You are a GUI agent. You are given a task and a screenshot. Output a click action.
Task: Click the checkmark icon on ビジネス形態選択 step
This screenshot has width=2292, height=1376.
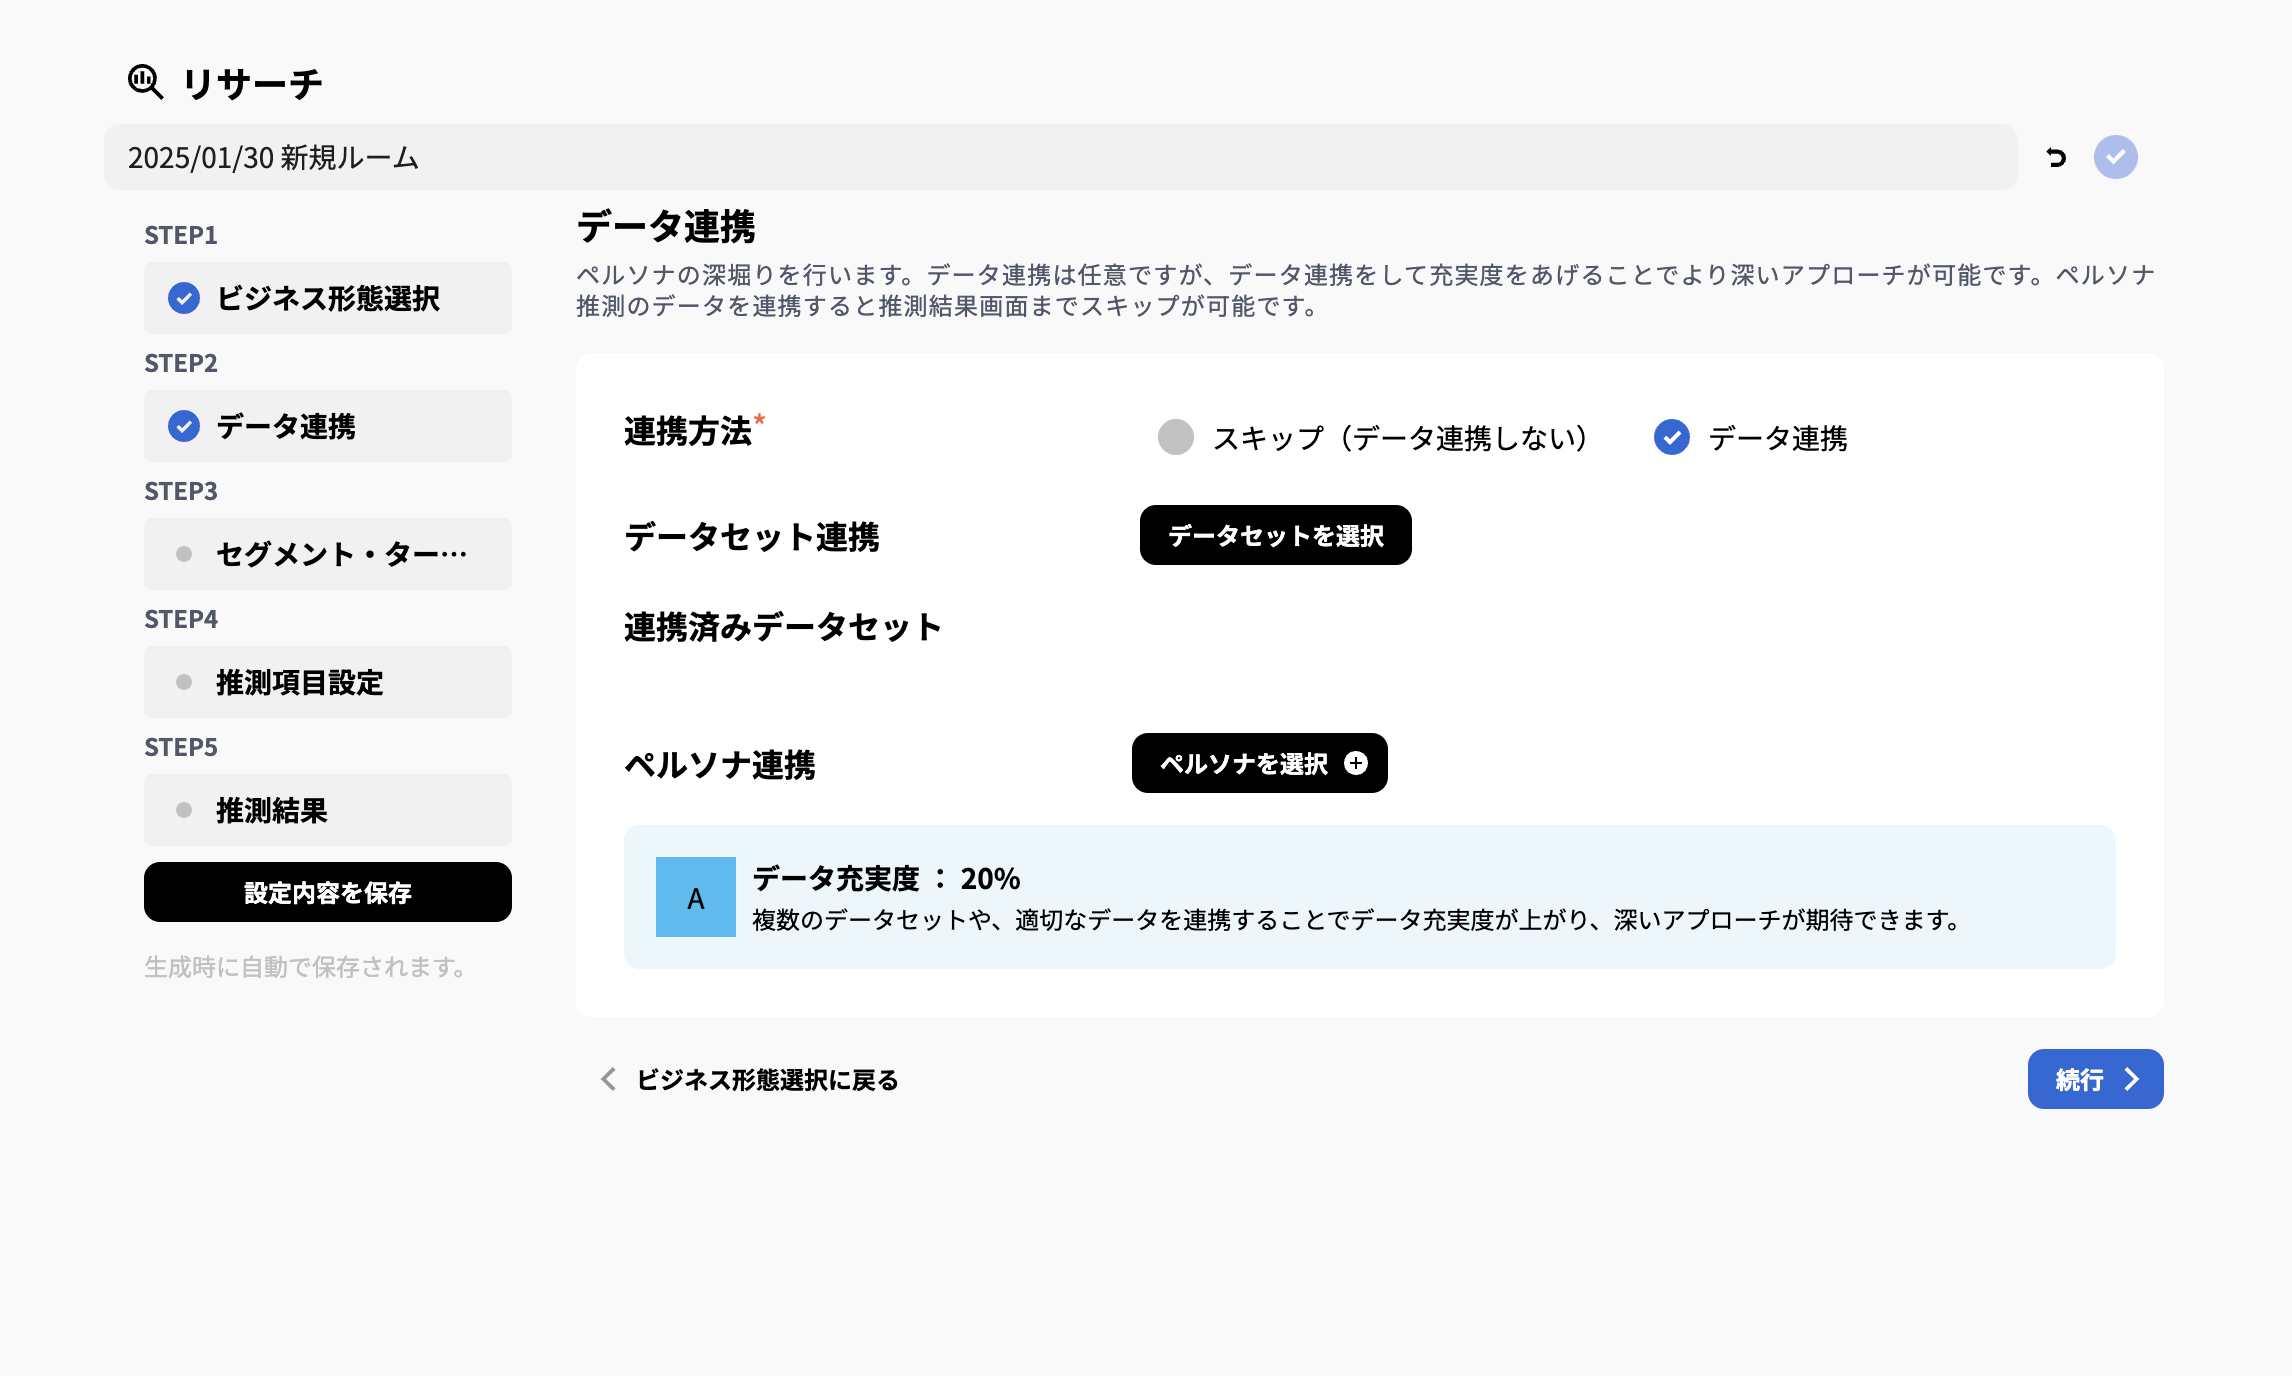(184, 298)
